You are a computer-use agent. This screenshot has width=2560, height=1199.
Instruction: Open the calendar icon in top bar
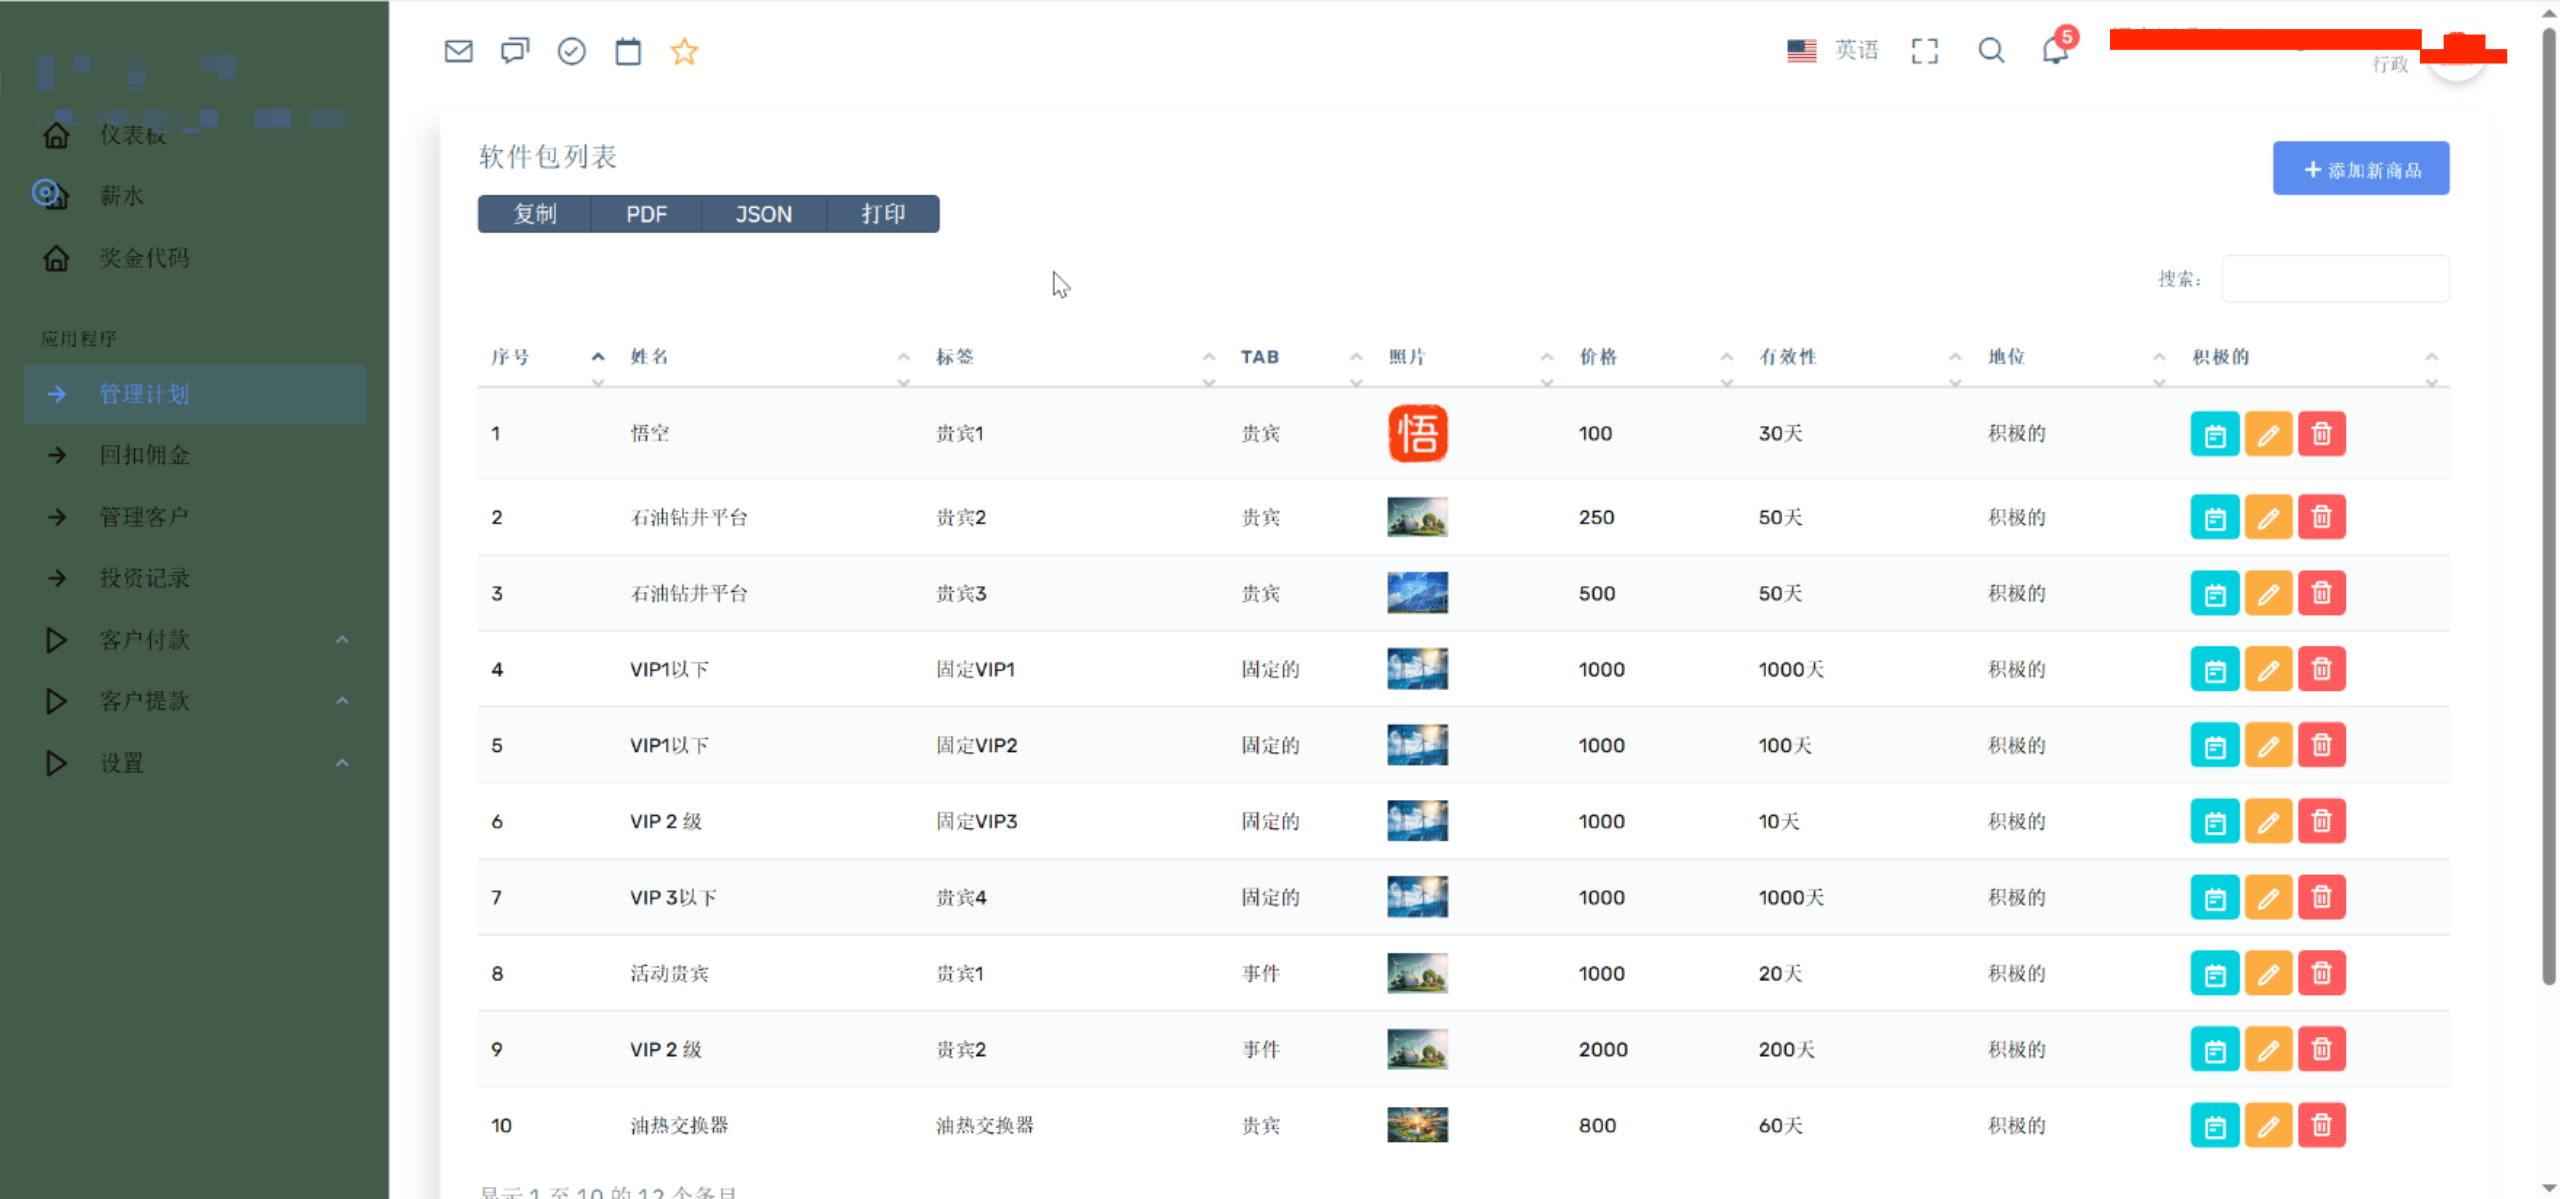628,51
